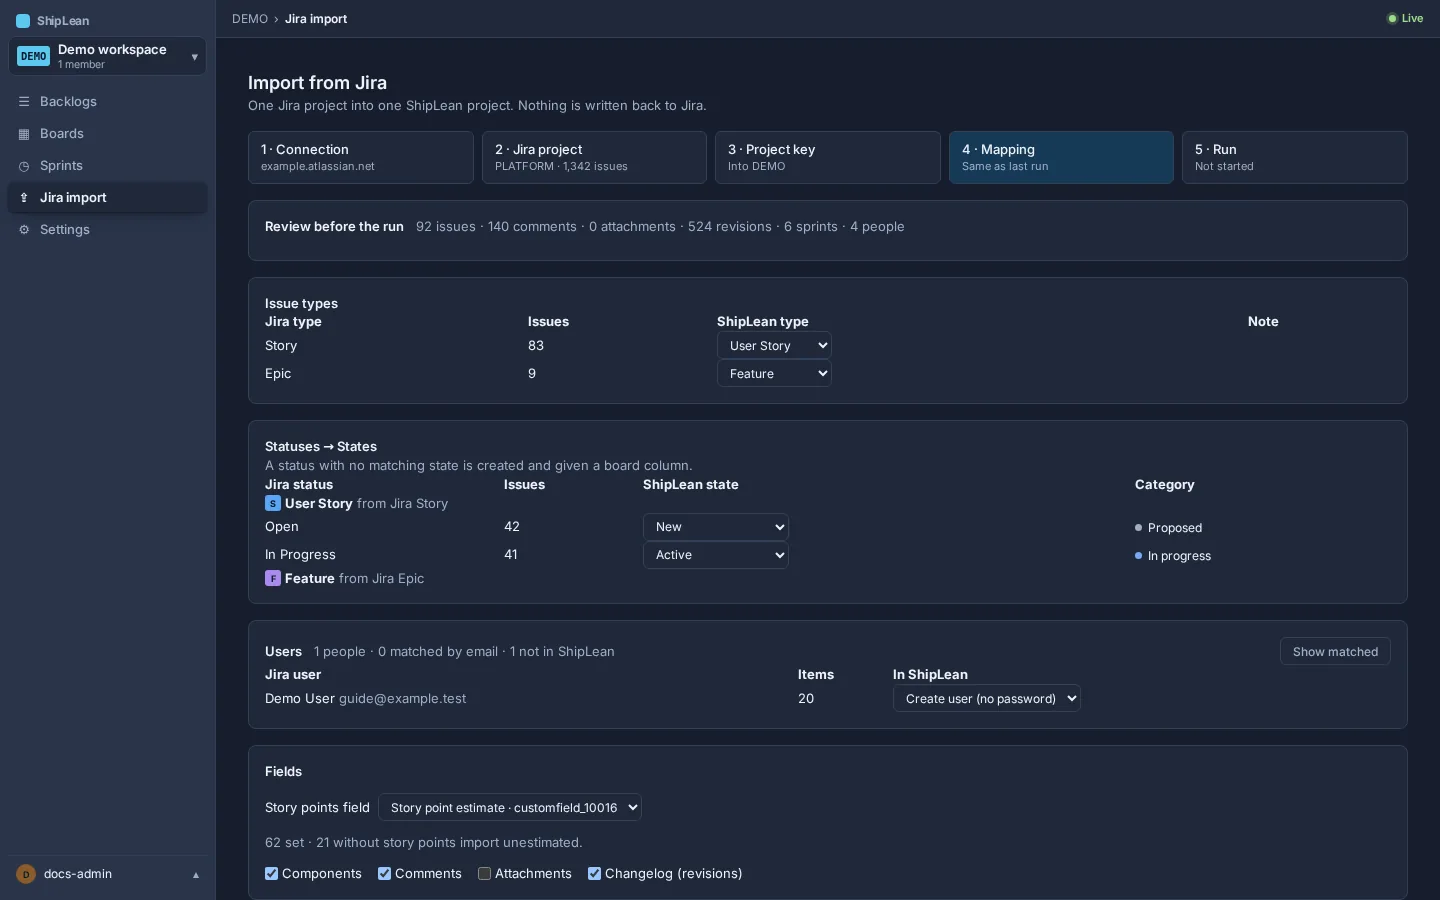The image size is (1440, 900).
Task: Enable the Attachments checkbox
Action: 485,874
